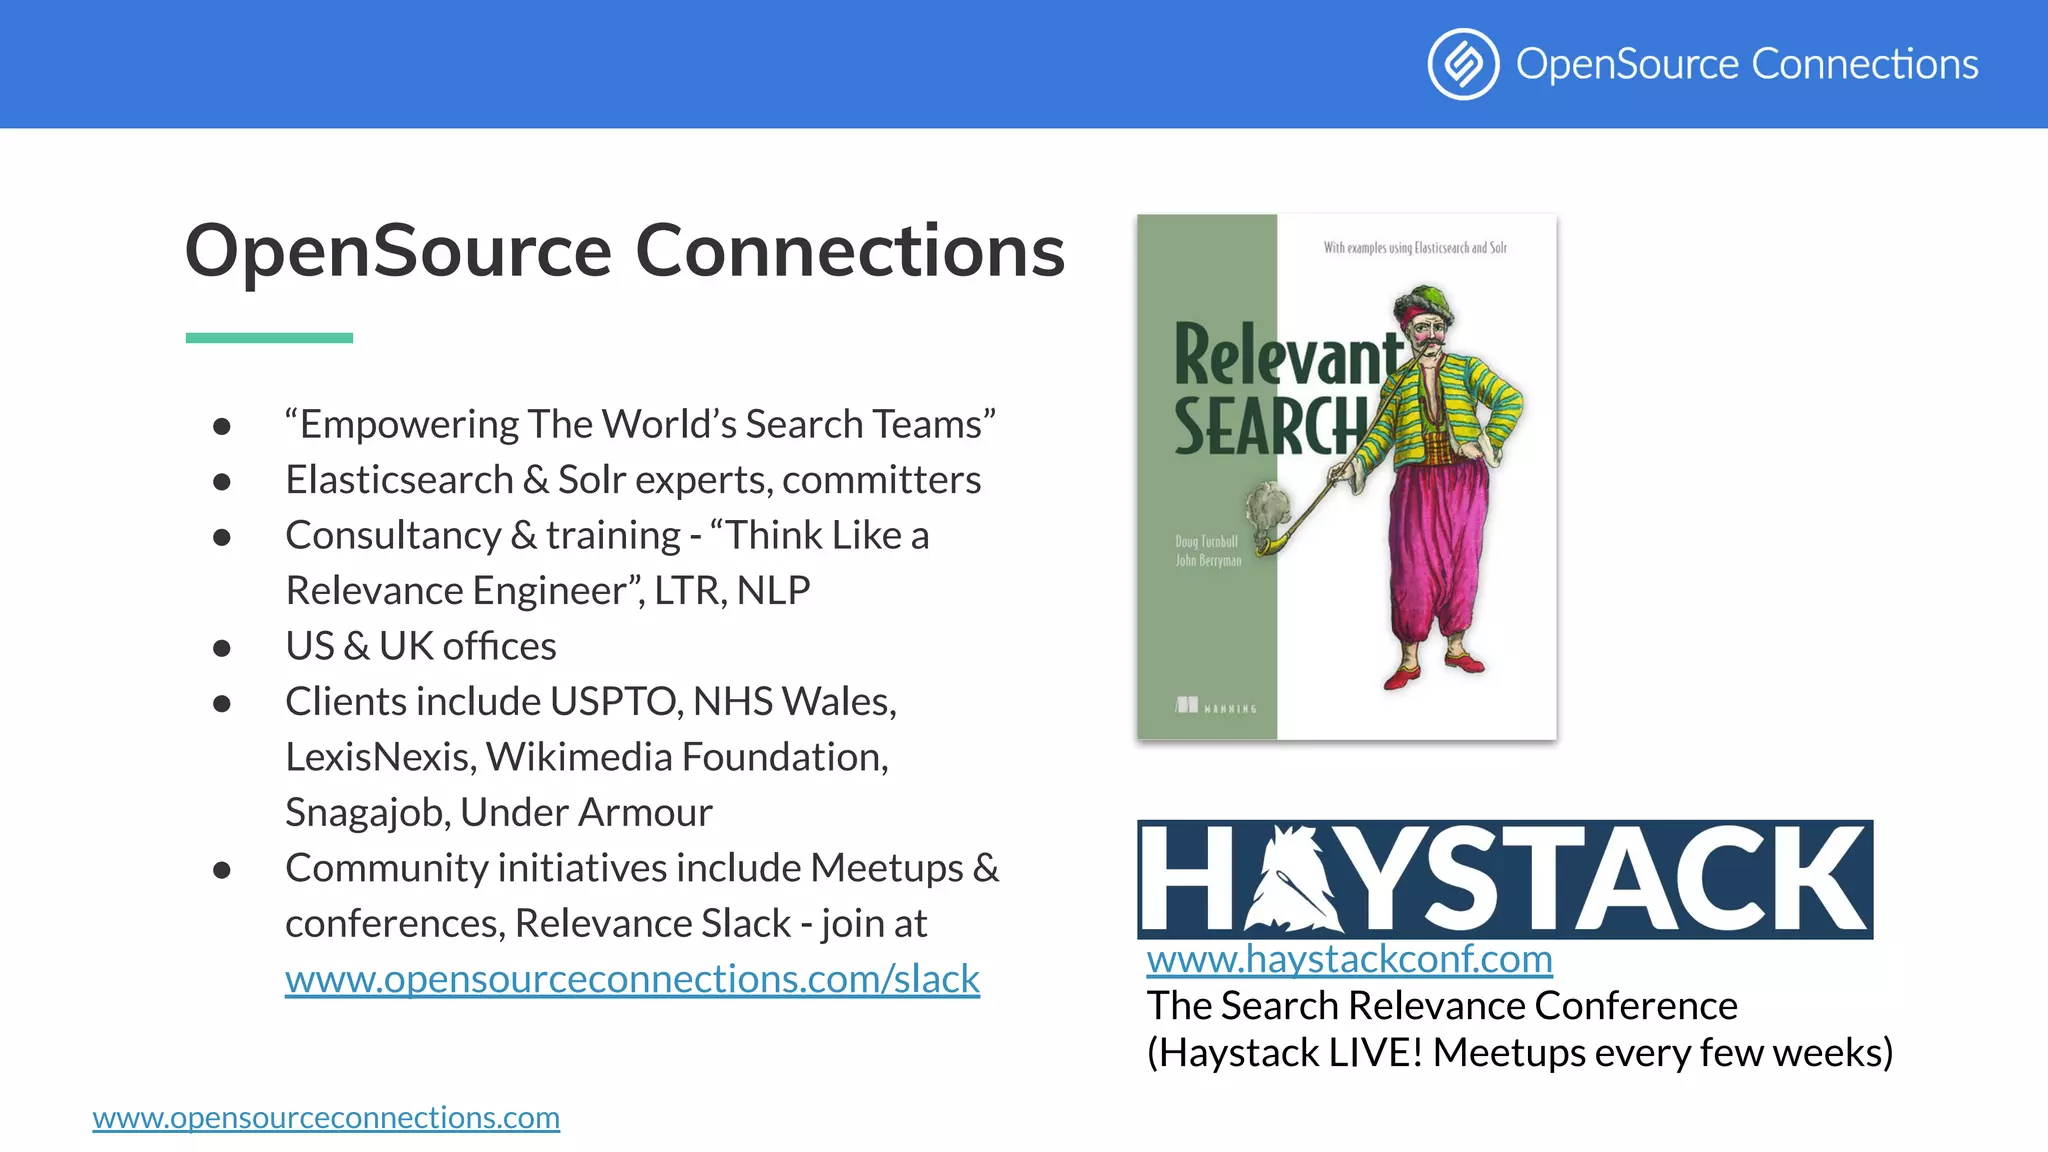Click the line Clients include USPTO, NHS Wales,
The width and height of the screenshot is (2048, 1152).
(x=591, y=702)
